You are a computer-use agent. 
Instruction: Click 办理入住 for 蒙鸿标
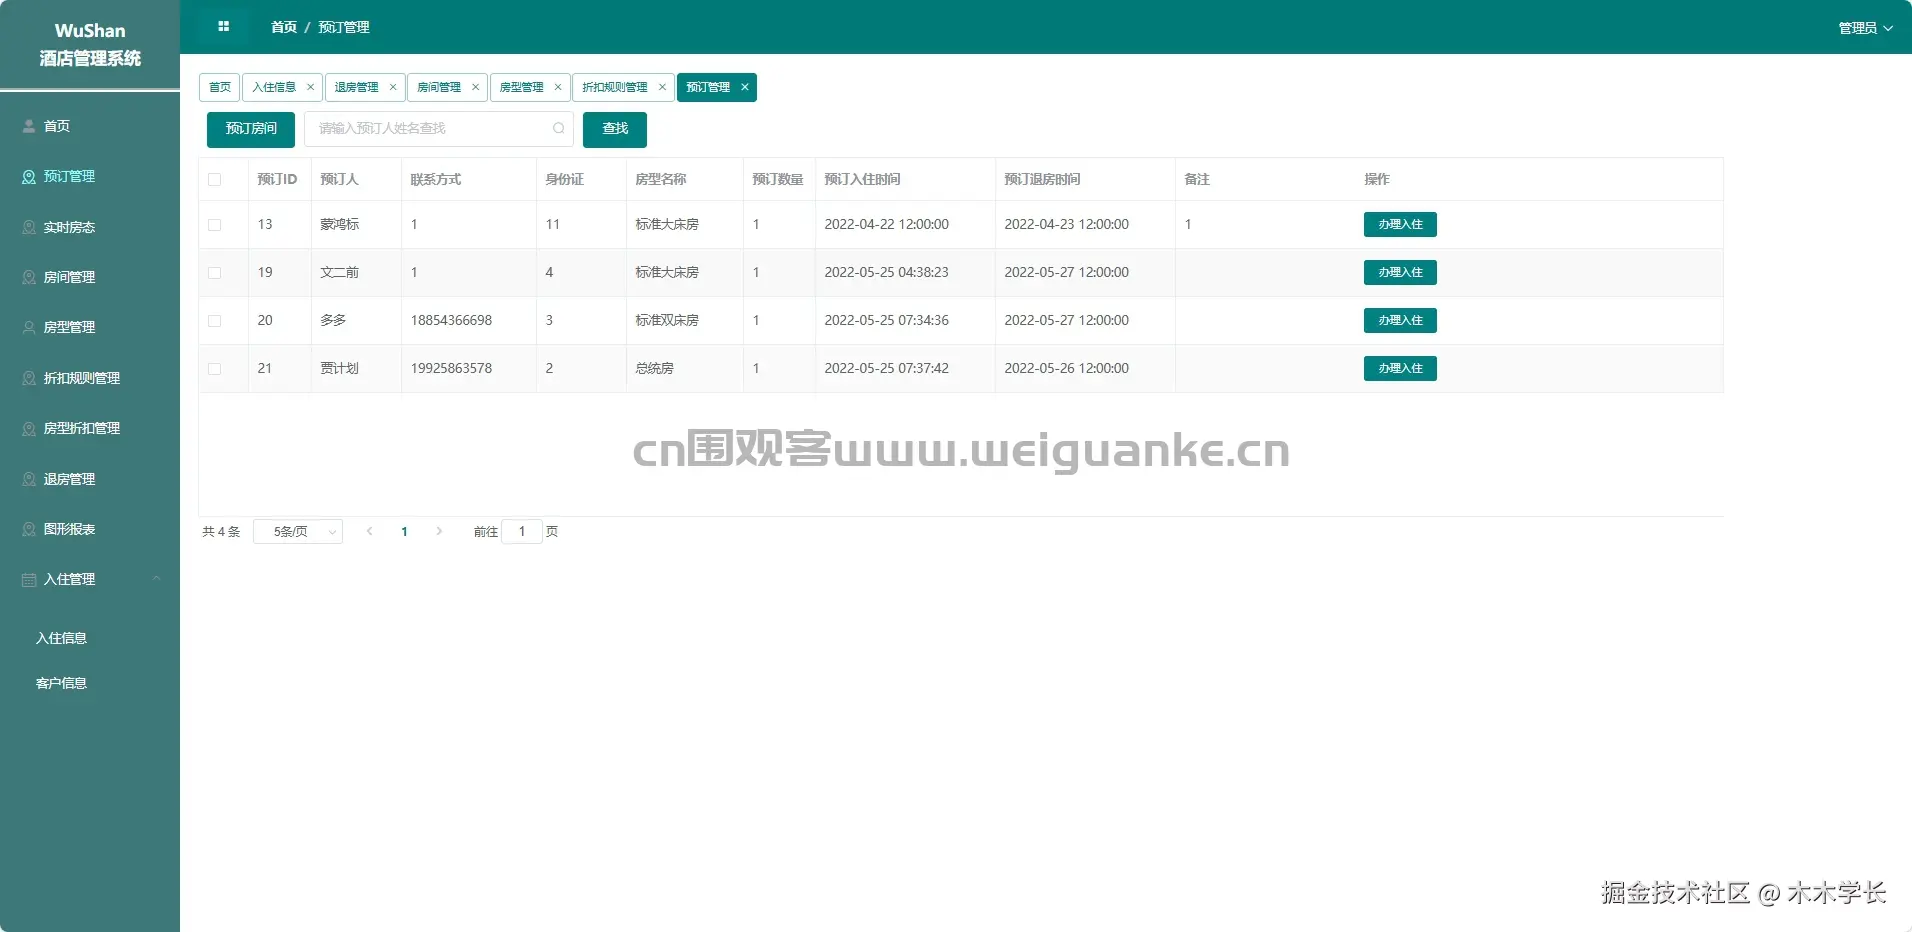[1400, 224]
